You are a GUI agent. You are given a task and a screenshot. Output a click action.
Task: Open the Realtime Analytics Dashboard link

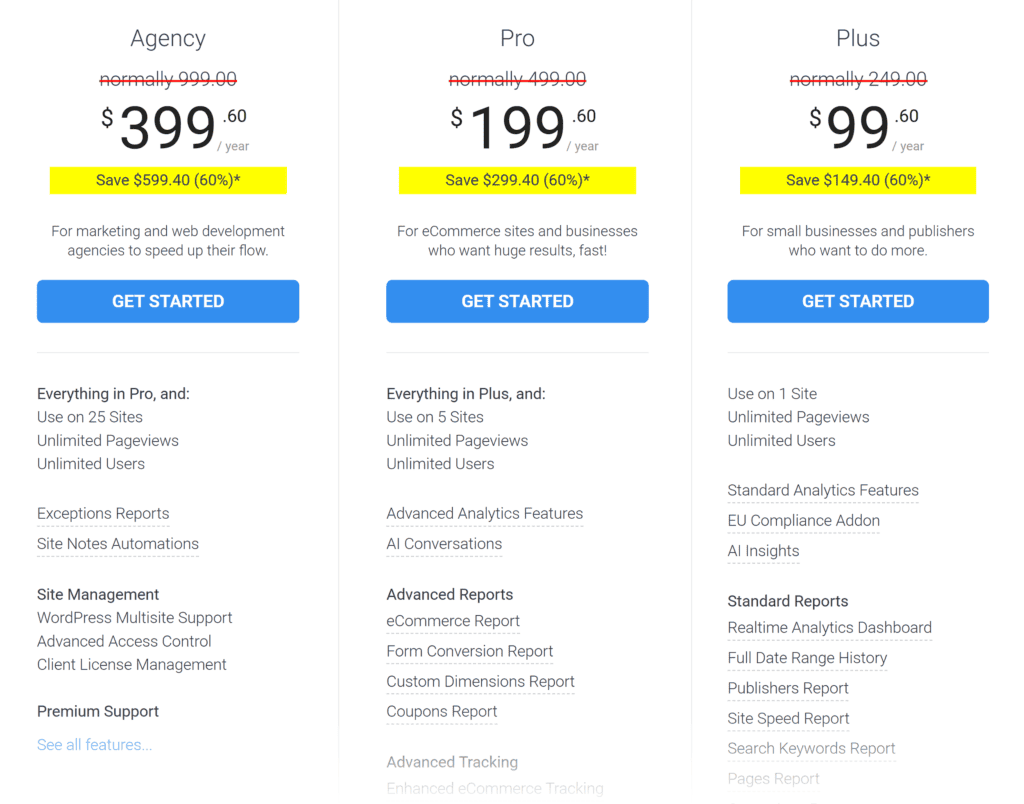click(829, 627)
